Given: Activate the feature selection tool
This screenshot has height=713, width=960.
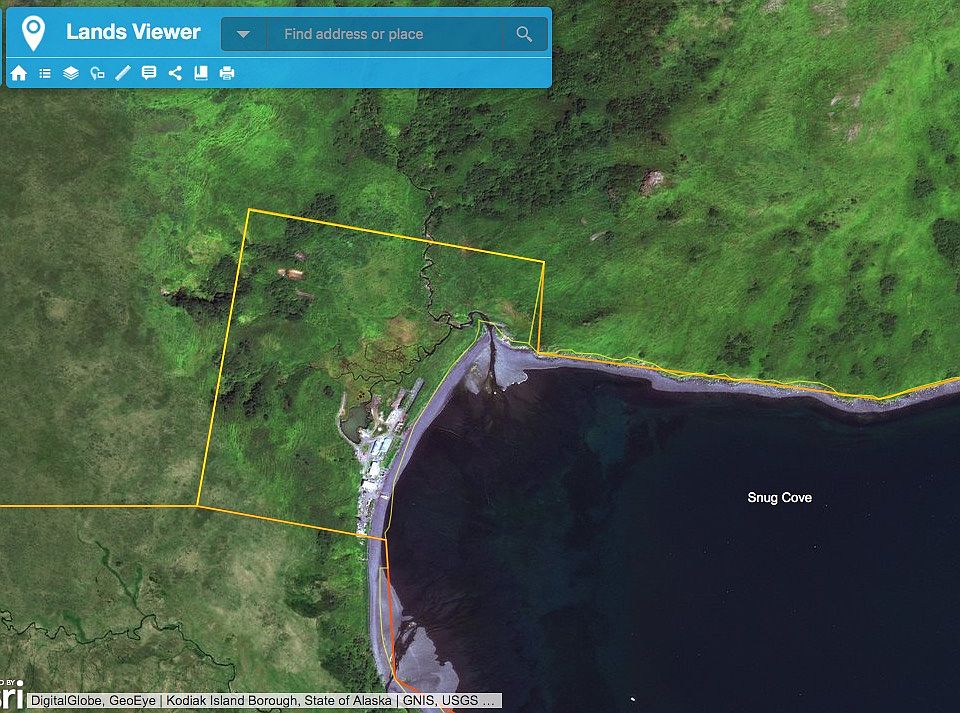Looking at the screenshot, I should click(x=97, y=73).
